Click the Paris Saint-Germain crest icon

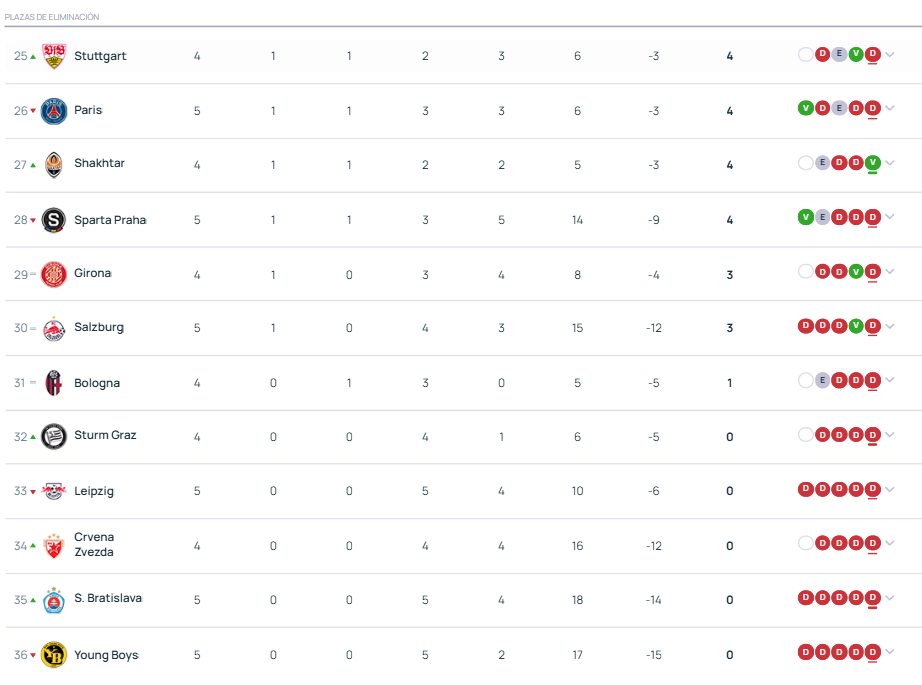click(x=54, y=111)
